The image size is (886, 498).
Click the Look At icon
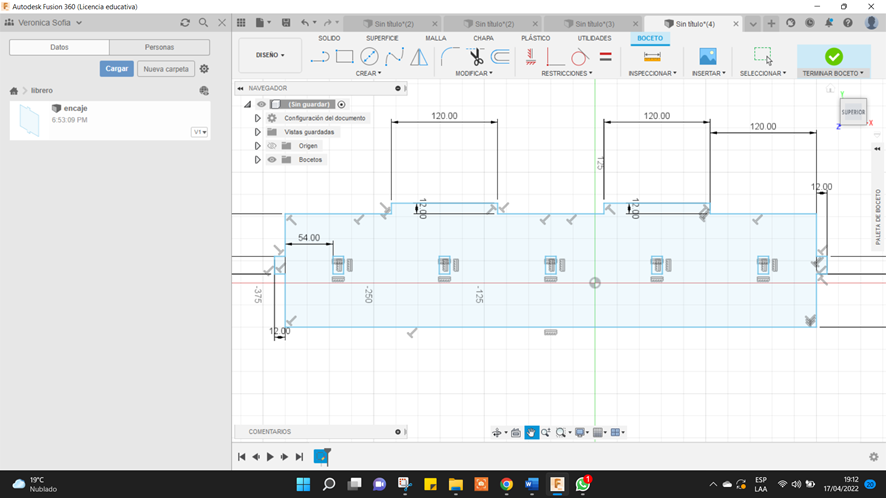click(x=516, y=432)
